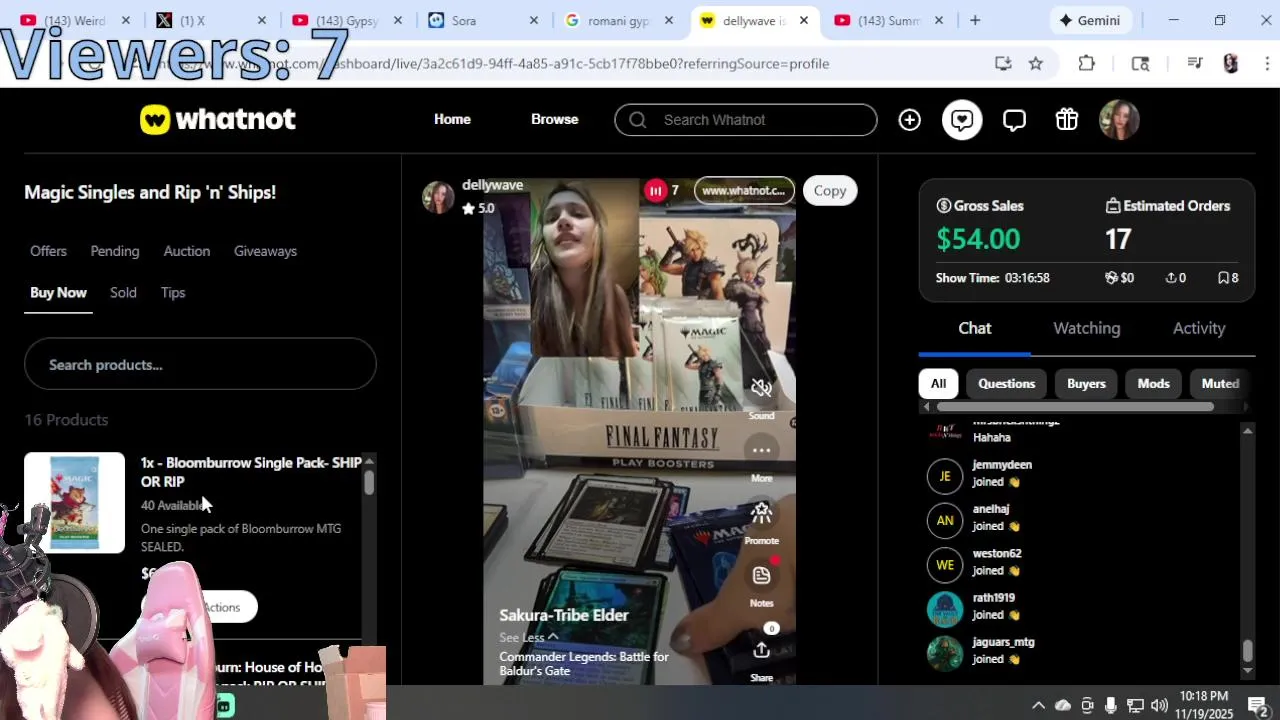
Task: Focus the Search products field
Action: [x=200, y=364]
